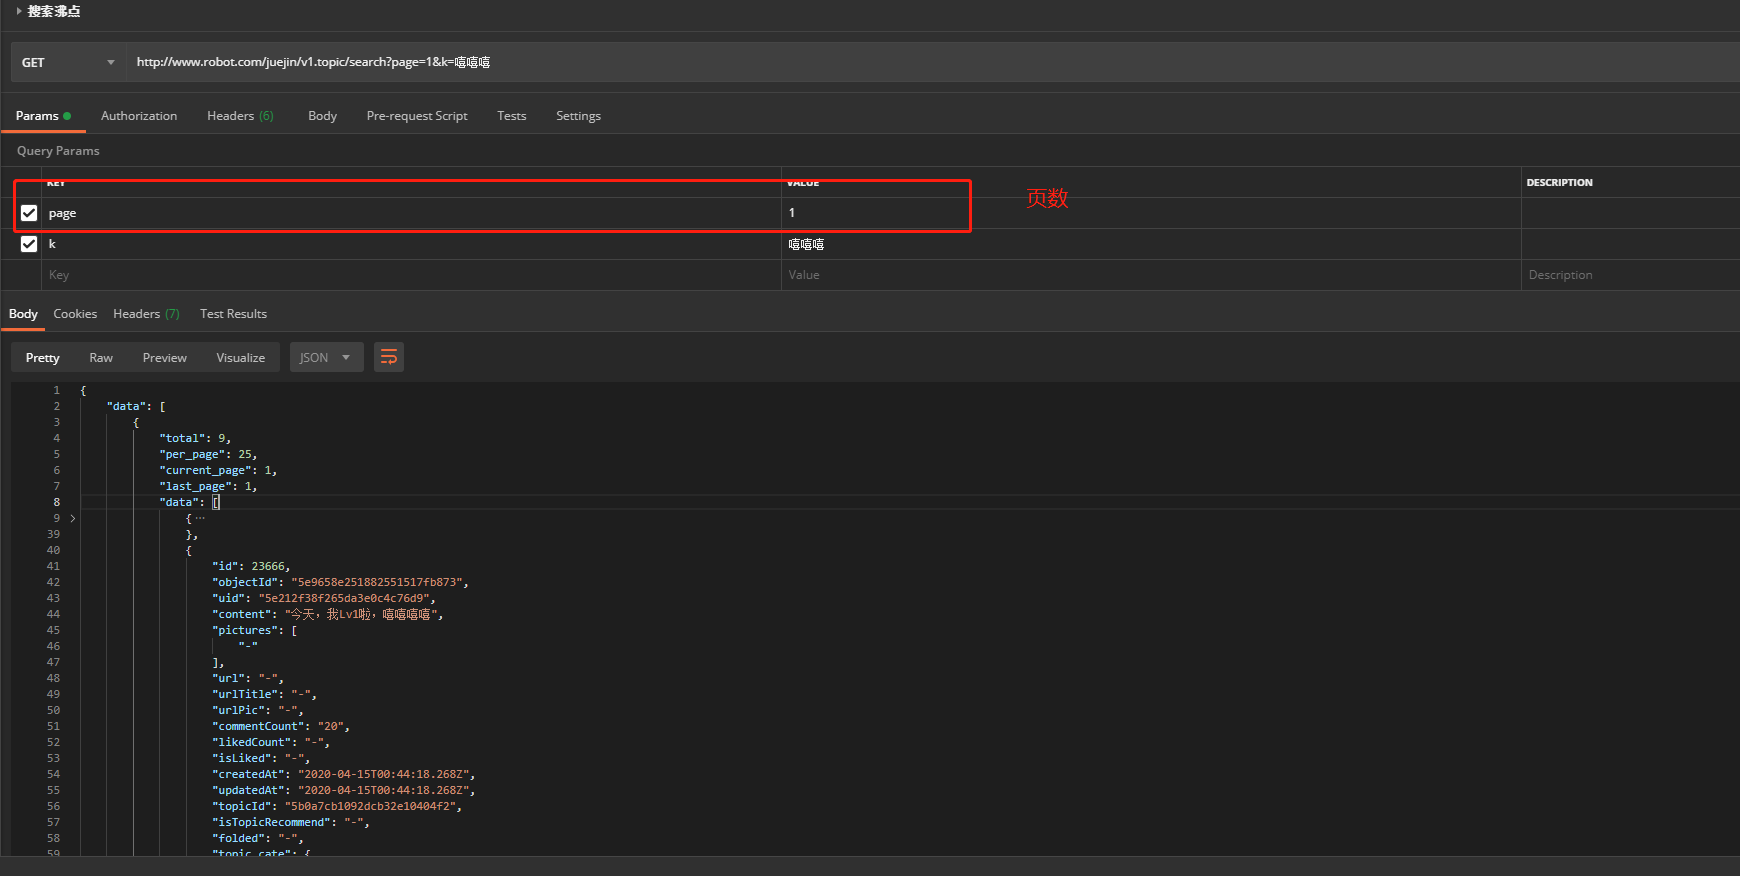1740x876 pixels.
Task: Switch to the Tests tab
Action: coord(512,116)
